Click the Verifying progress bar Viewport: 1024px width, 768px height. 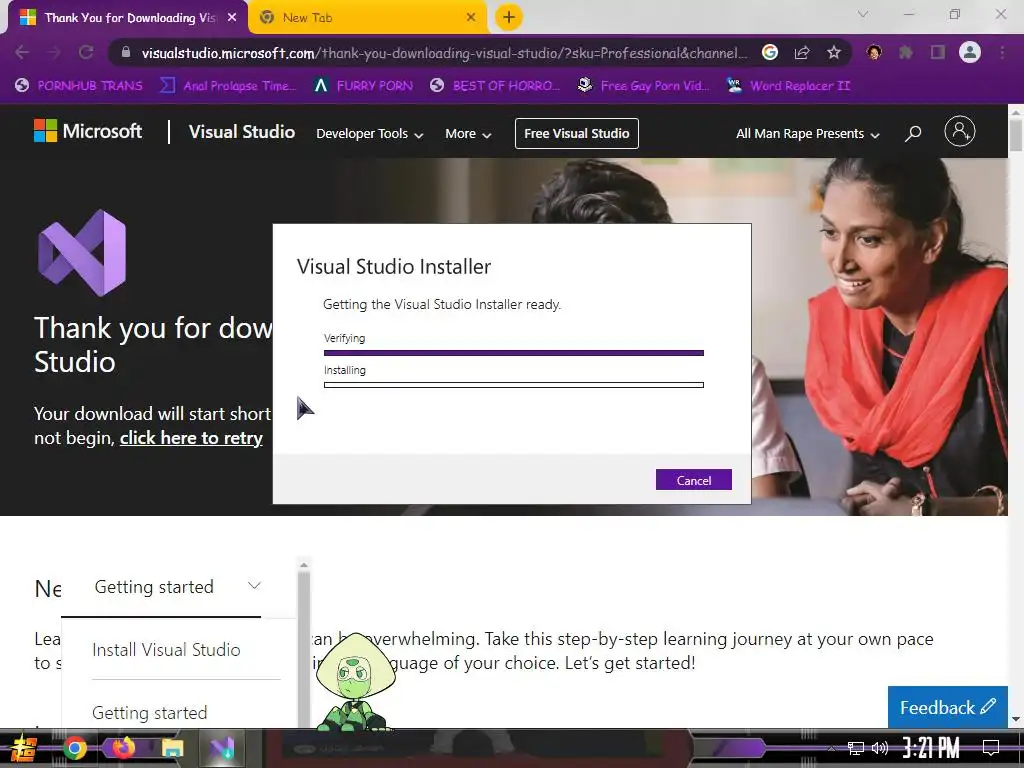(x=514, y=353)
